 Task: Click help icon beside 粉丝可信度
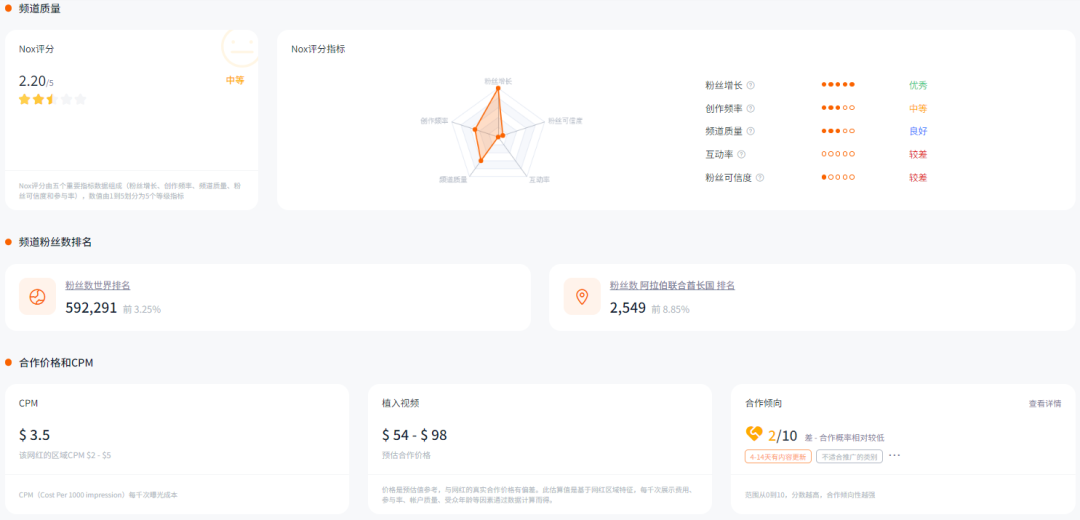760,178
